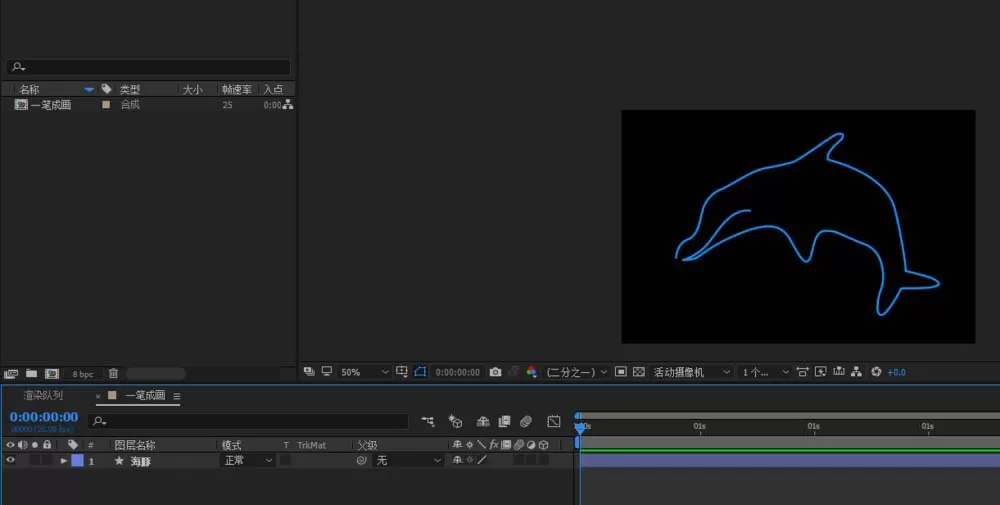Open the (二分之一) resolution dropdown
The width and height of the screenshot is (1000, 505).
coord(576,372)
